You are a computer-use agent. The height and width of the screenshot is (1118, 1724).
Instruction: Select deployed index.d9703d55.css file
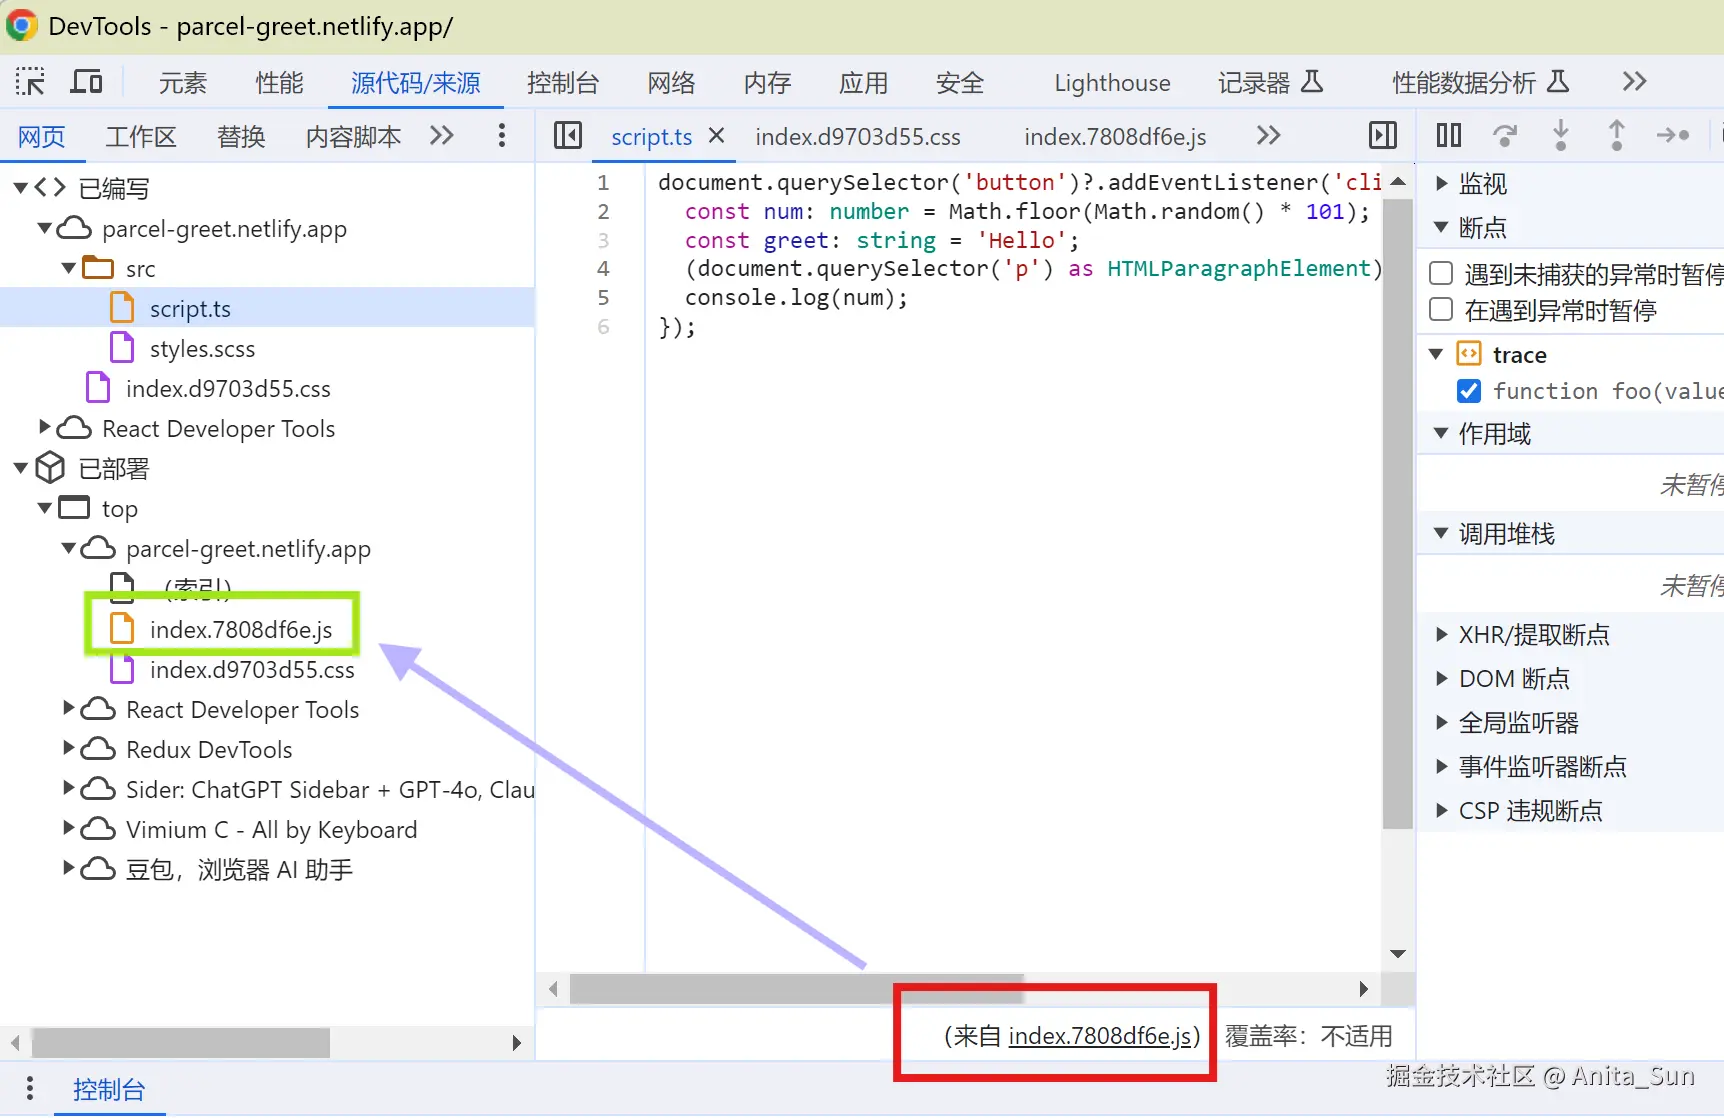pyautogui.click(x=252, y=669)
